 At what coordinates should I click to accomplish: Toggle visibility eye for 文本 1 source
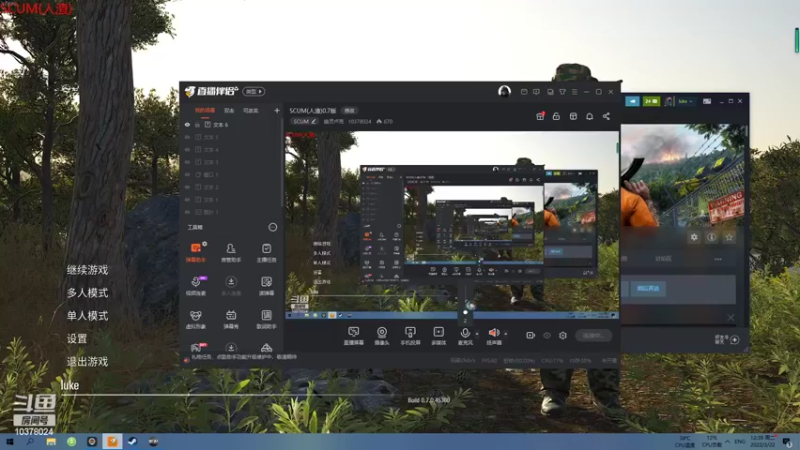(x=187, y=199)
